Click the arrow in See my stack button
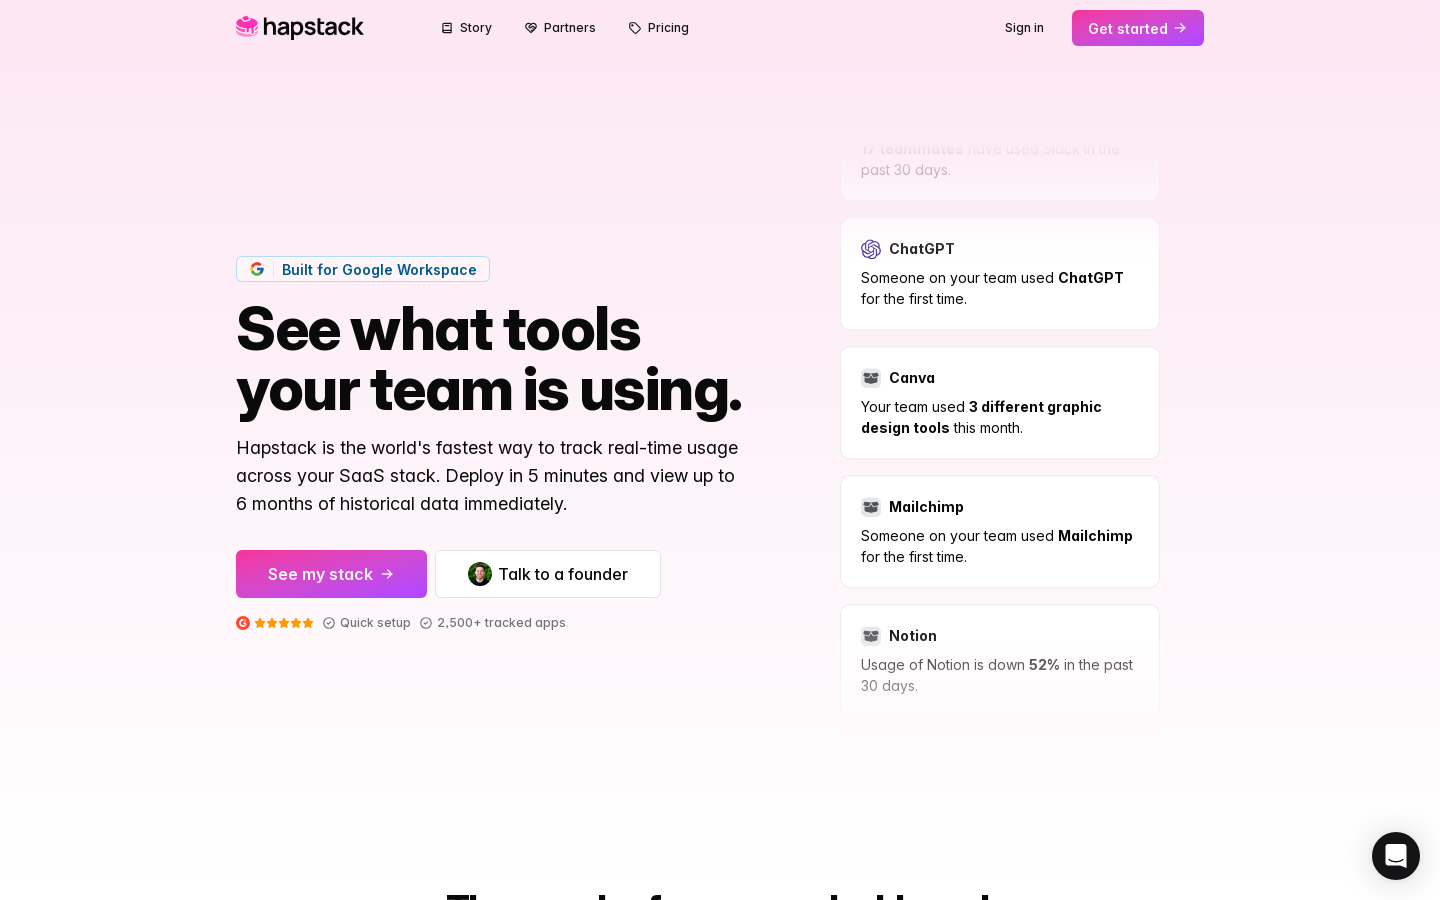The height and width of the screenshot is (900, 1440). (387, 574)
